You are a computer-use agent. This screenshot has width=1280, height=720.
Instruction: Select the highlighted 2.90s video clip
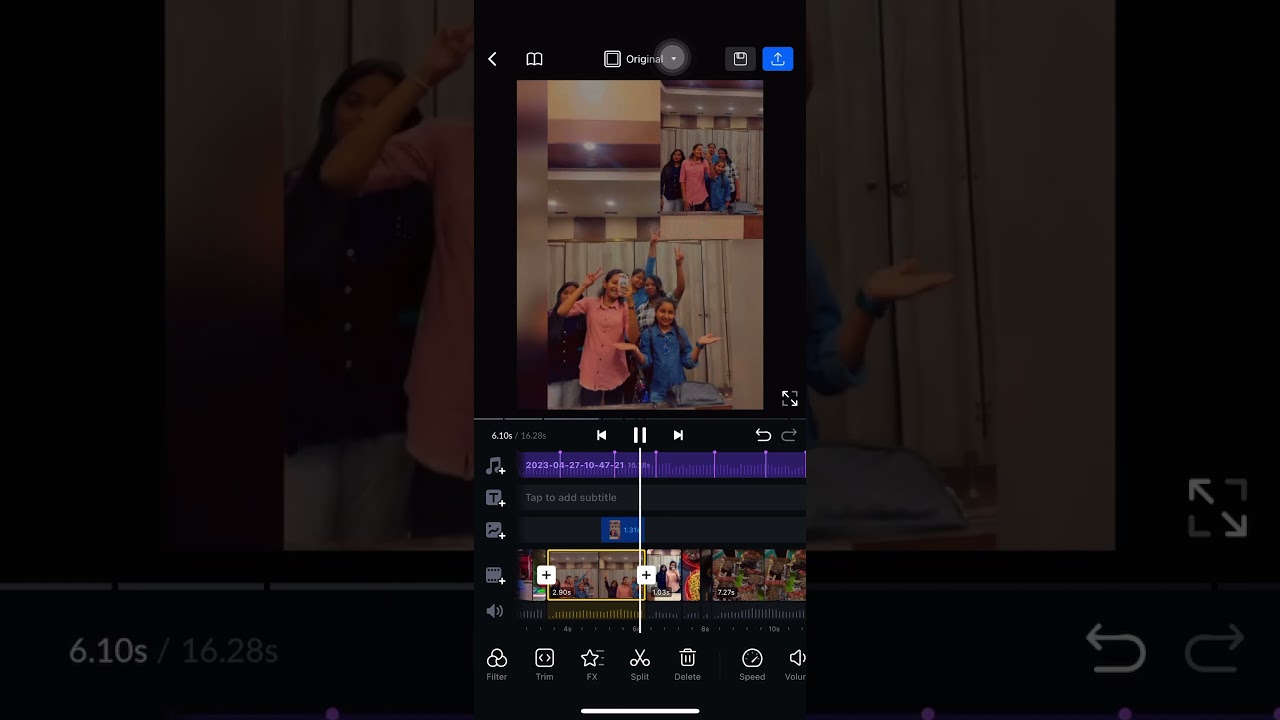595,575
